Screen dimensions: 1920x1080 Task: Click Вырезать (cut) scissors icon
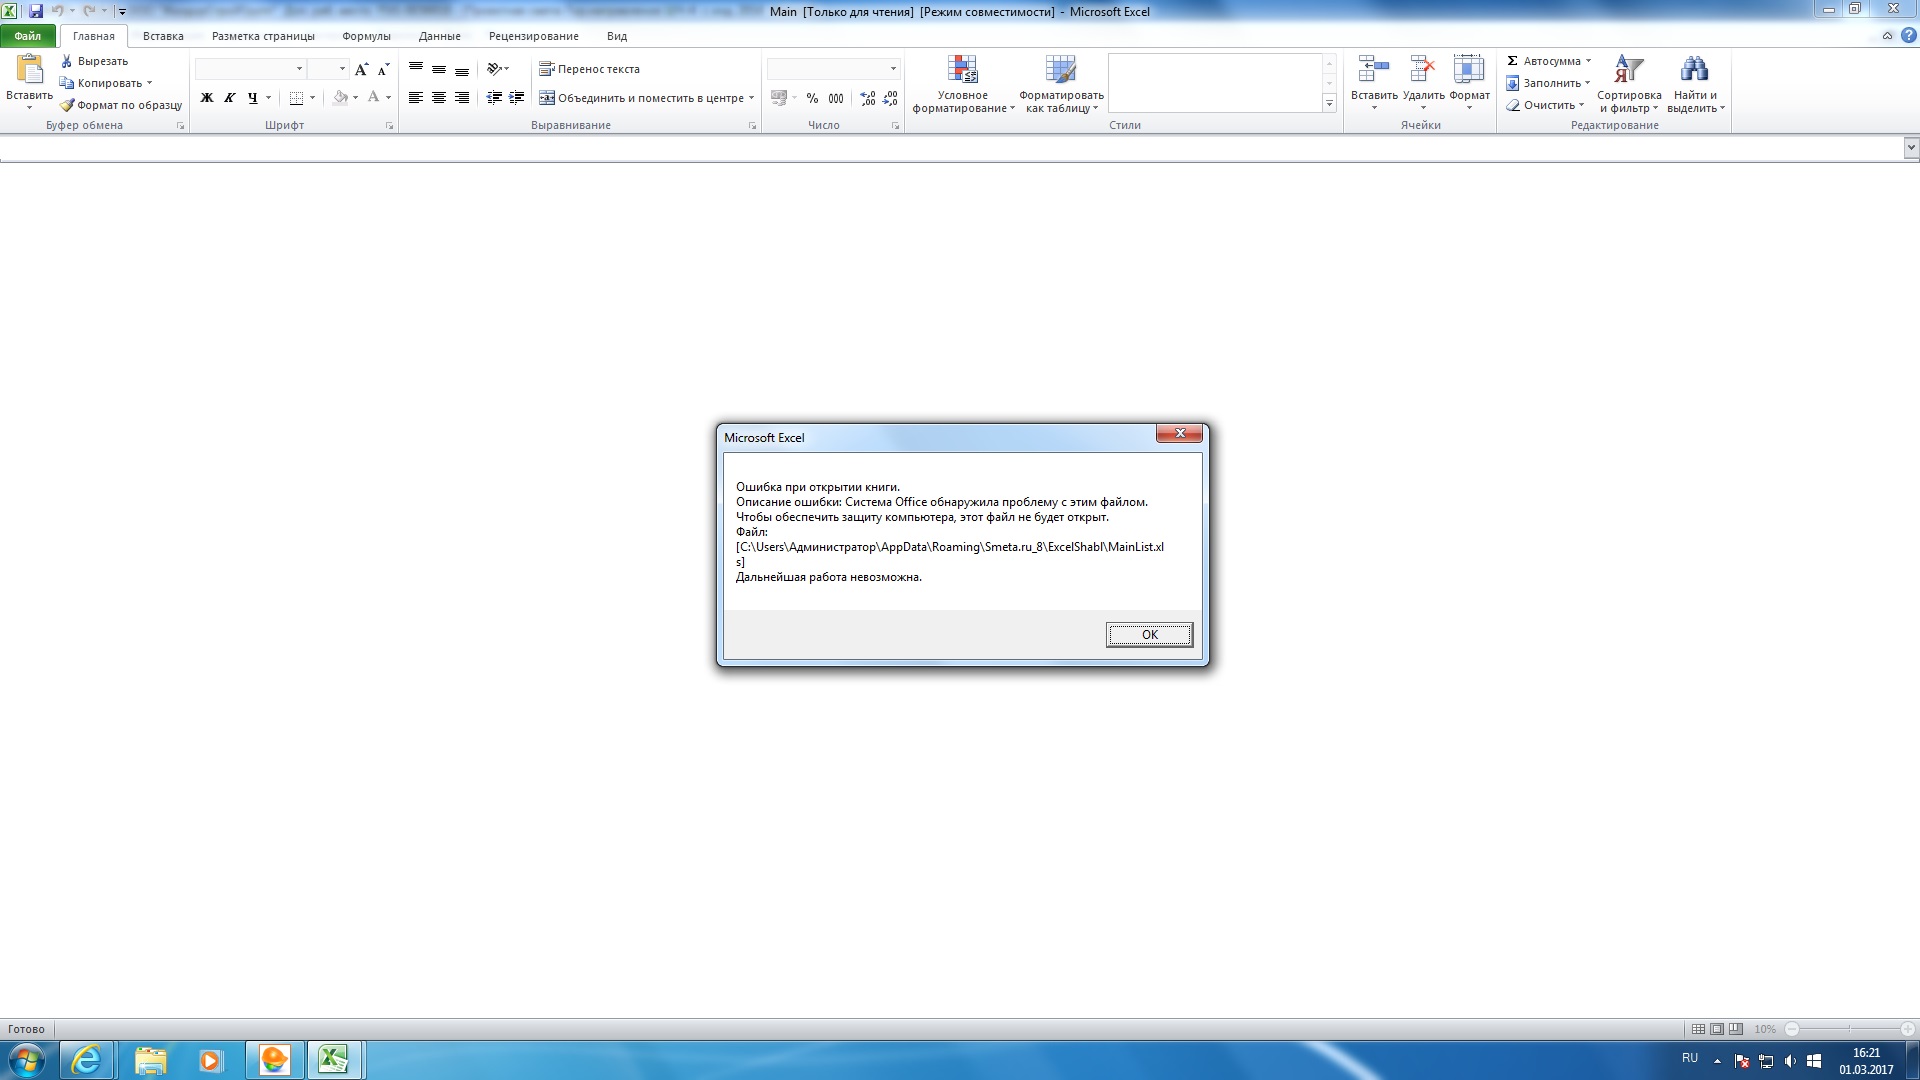[x=95, y=61]
